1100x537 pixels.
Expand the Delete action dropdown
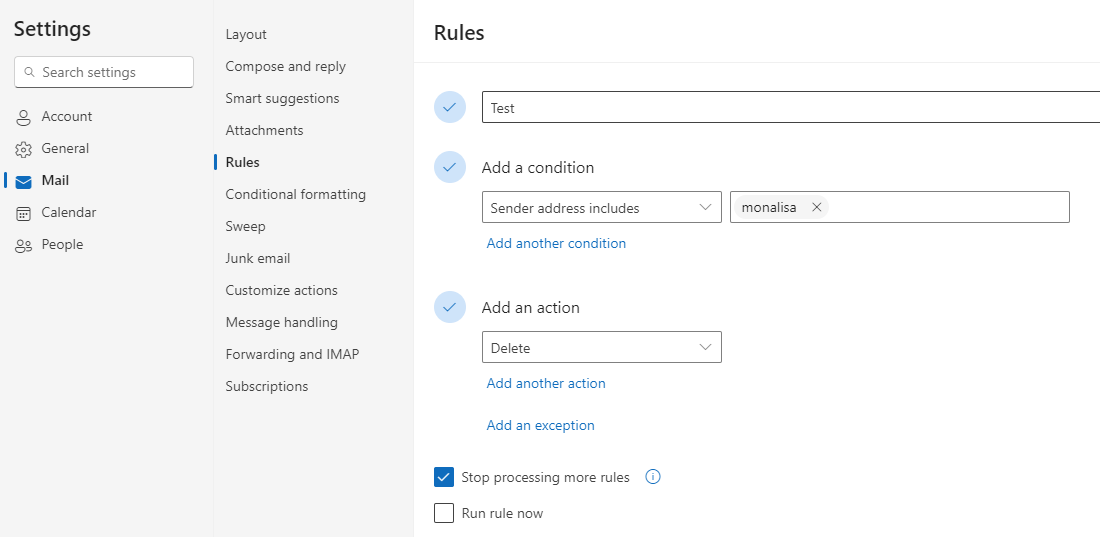coord(601,348)
